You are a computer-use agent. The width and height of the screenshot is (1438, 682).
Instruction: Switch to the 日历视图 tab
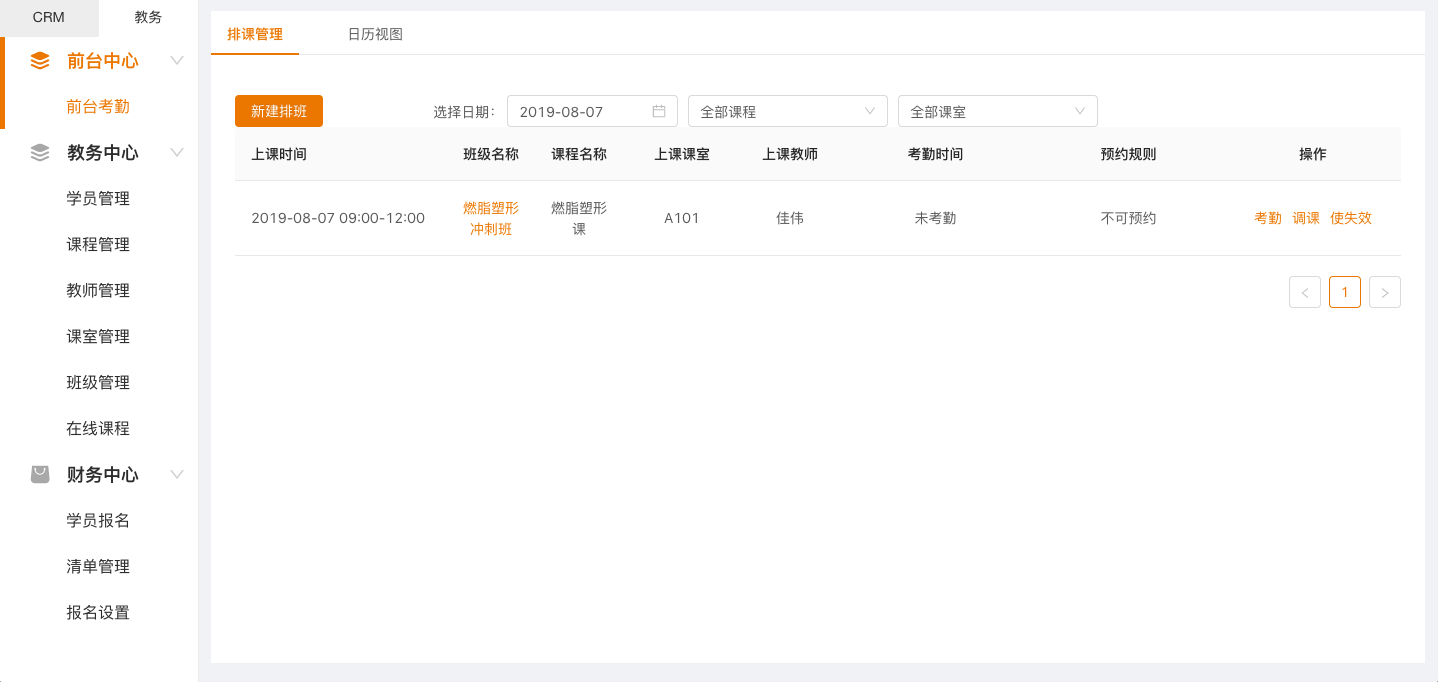pyautogui.click(x=375, y=34)
